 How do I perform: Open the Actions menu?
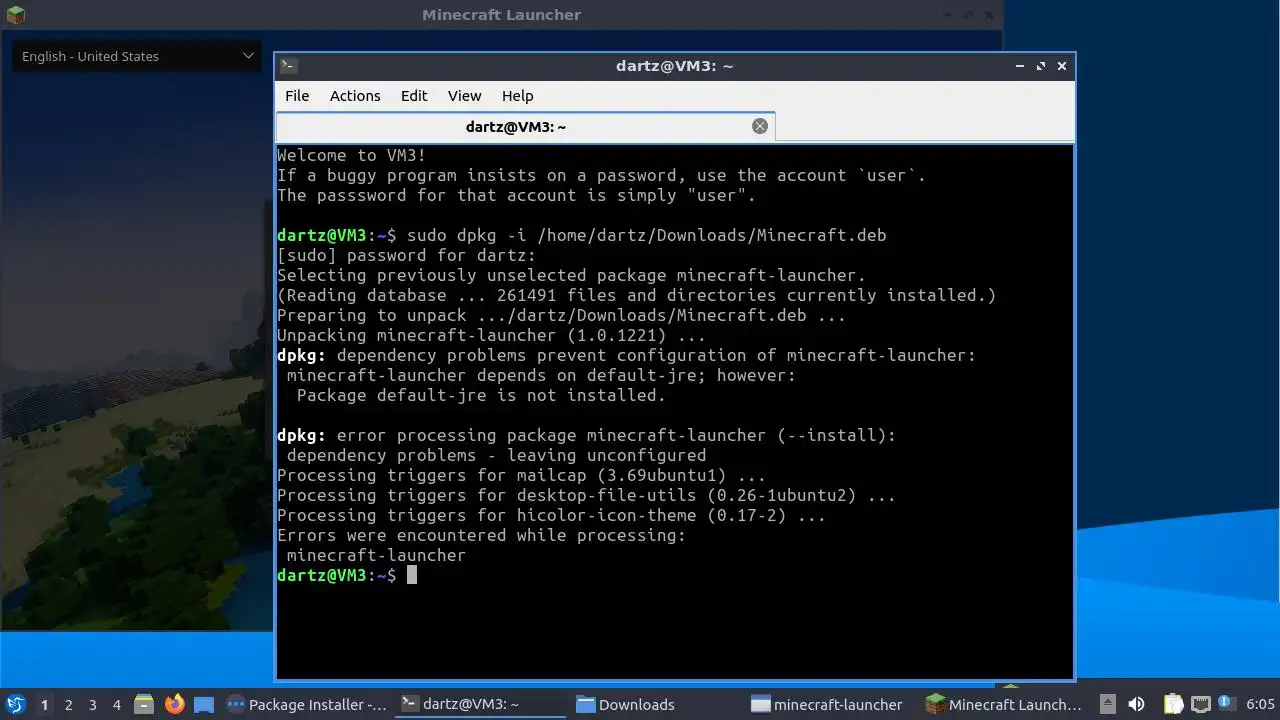pyautogui.click(x=355, y=96)
